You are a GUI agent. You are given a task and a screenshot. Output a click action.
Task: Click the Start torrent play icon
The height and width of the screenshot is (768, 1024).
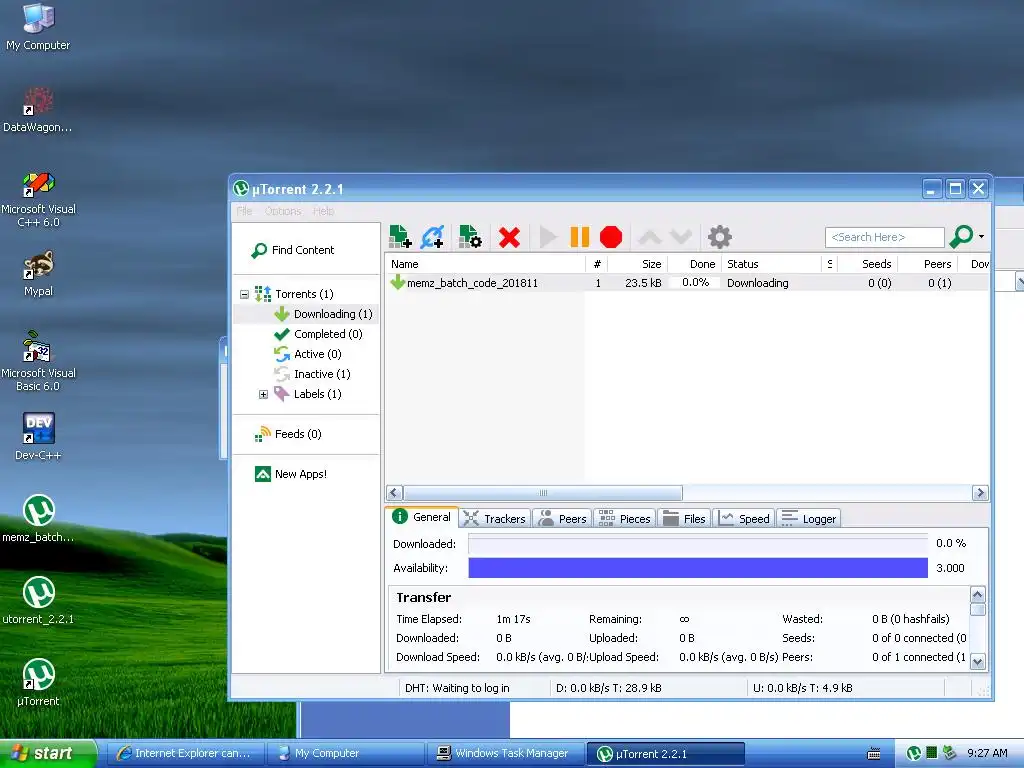pos(548,237)
